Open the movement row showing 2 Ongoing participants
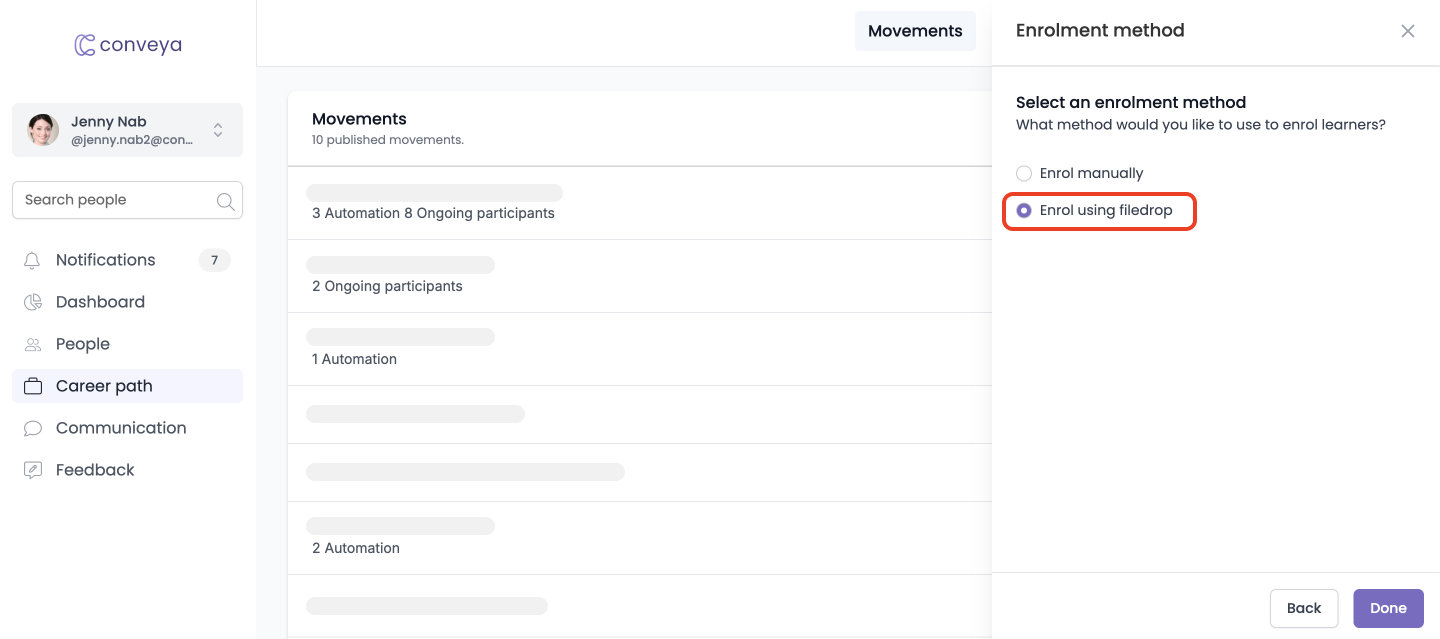 640,276
